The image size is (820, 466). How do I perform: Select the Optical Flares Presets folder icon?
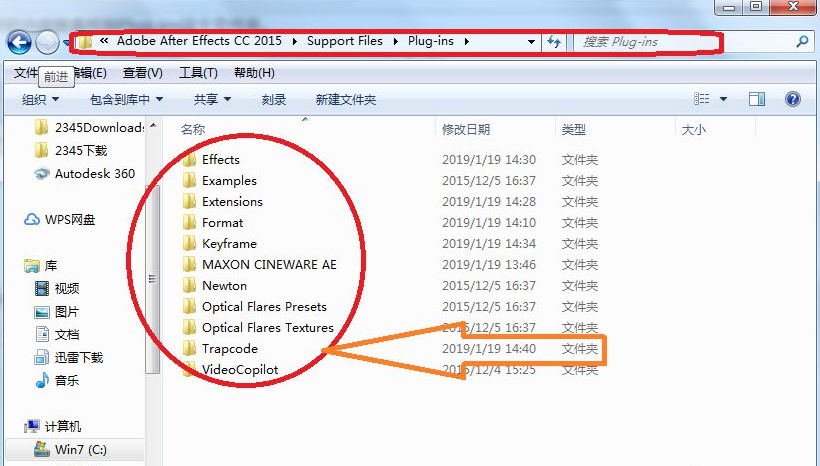189,306
